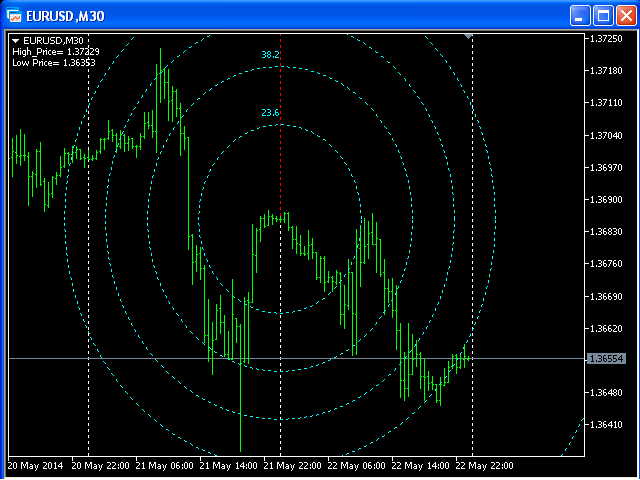The image size is (640, 480).
Task: Click the 1.37180 price scale label
Action: pyautogui.click(x=607, y=71)
